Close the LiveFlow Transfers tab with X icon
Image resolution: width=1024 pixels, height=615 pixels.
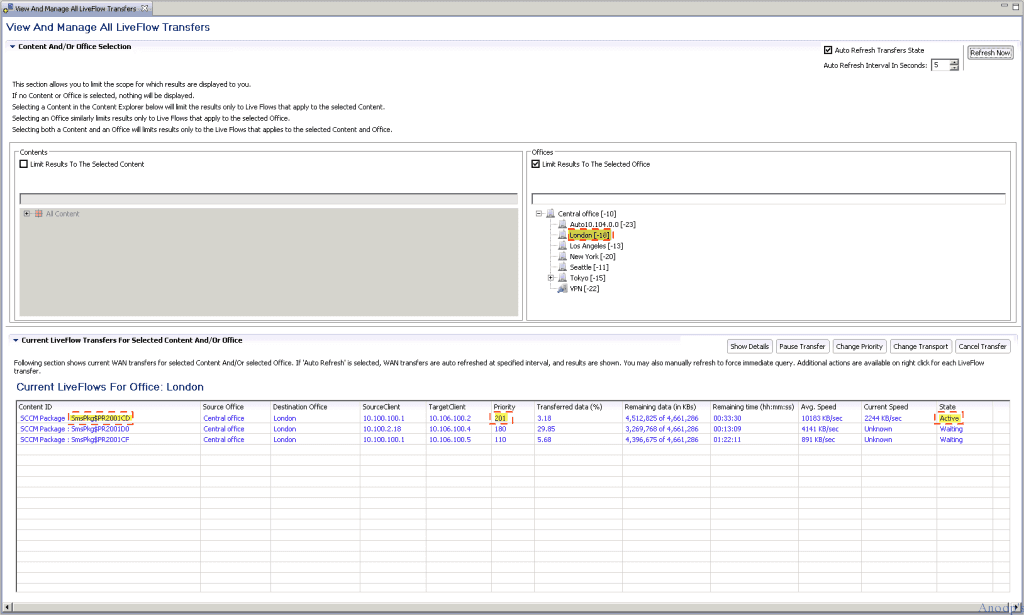click(146, 8)
